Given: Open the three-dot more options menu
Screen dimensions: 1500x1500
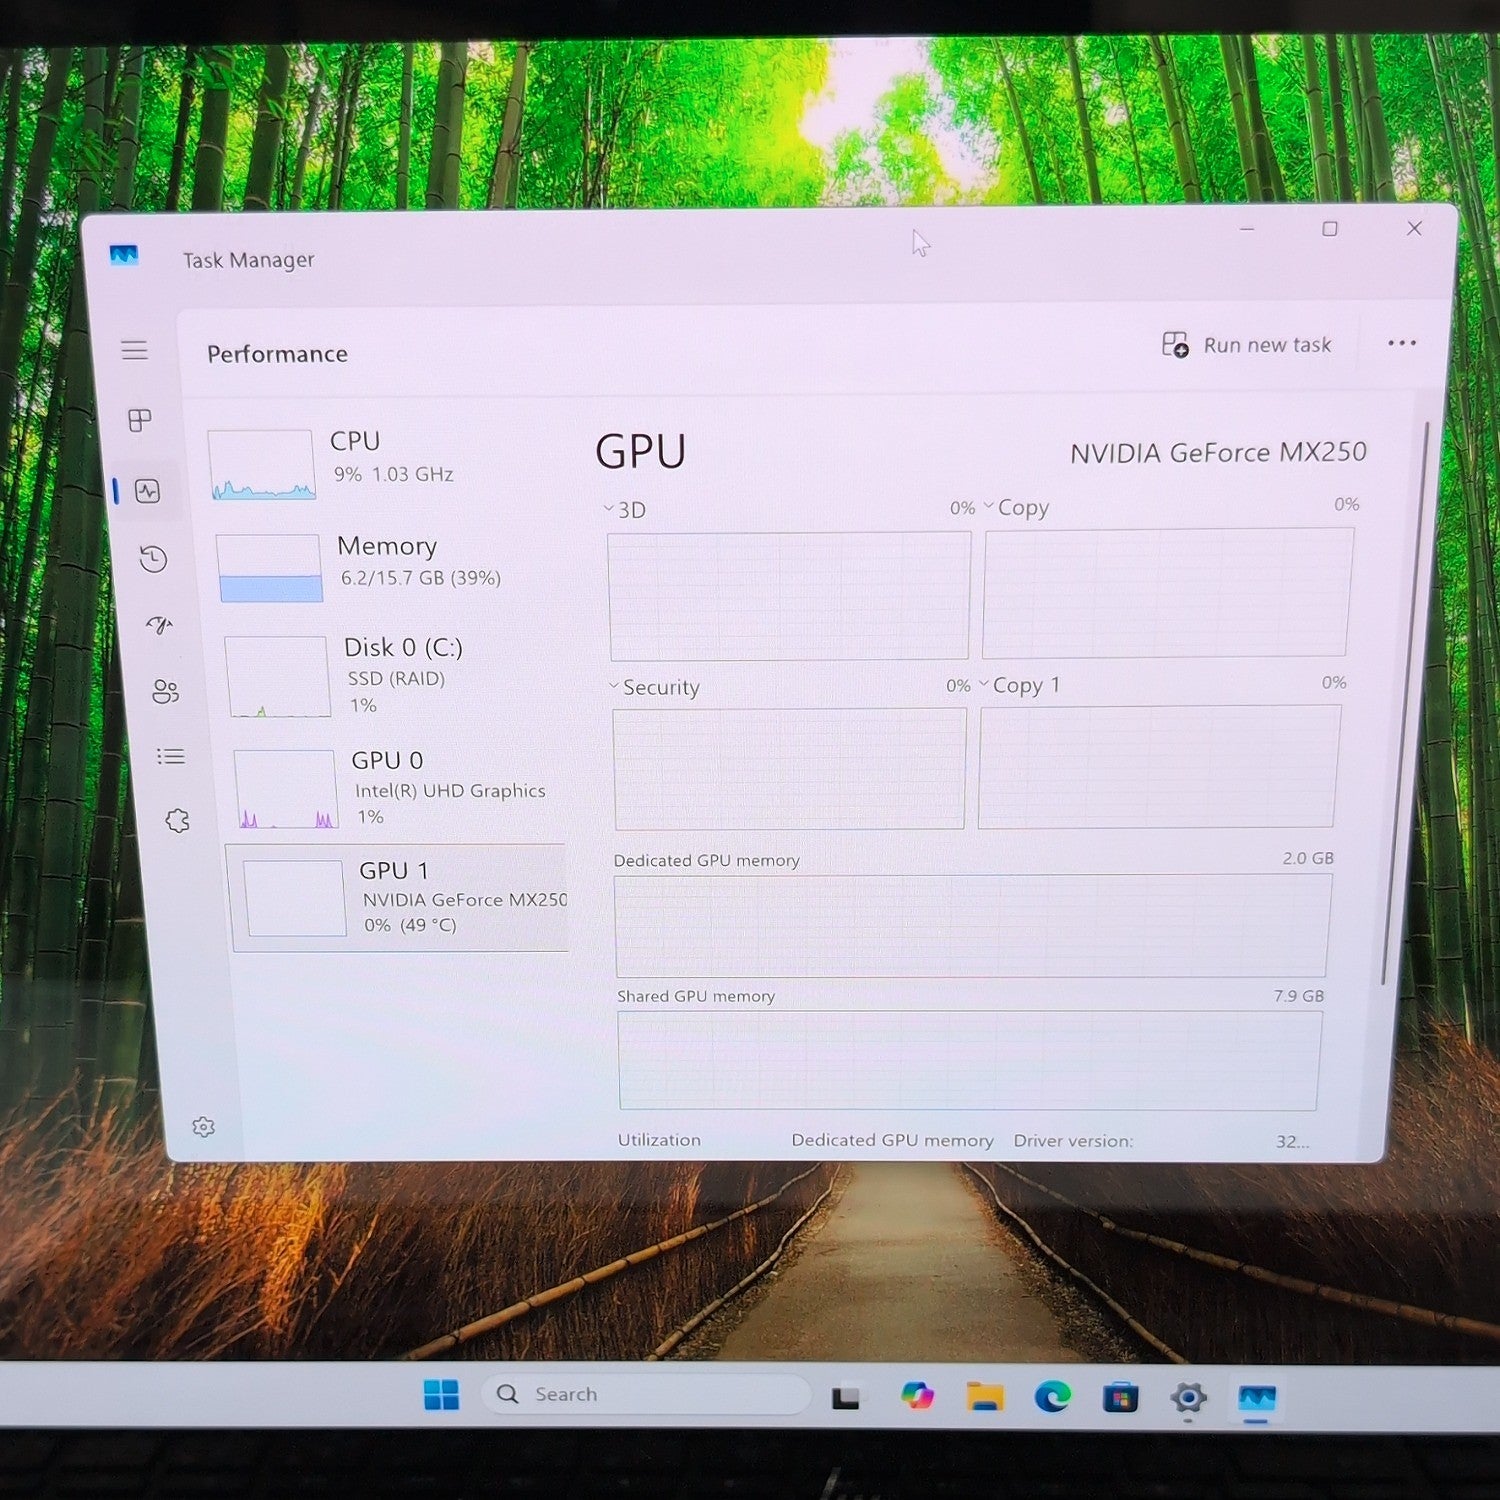Looking at the screenshot, I should pyautogui.click(x=1402, y=343).
